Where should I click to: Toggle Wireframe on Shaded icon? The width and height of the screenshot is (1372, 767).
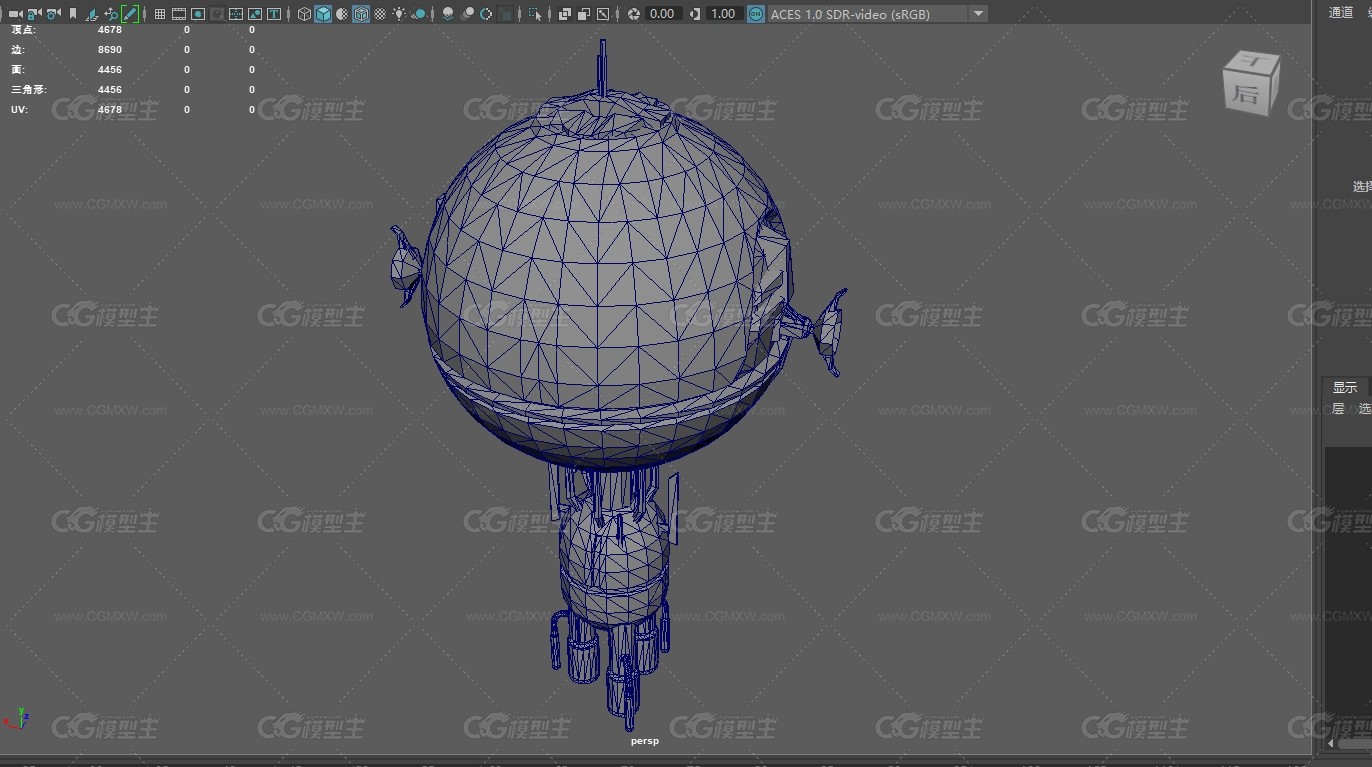pos(361,14)
